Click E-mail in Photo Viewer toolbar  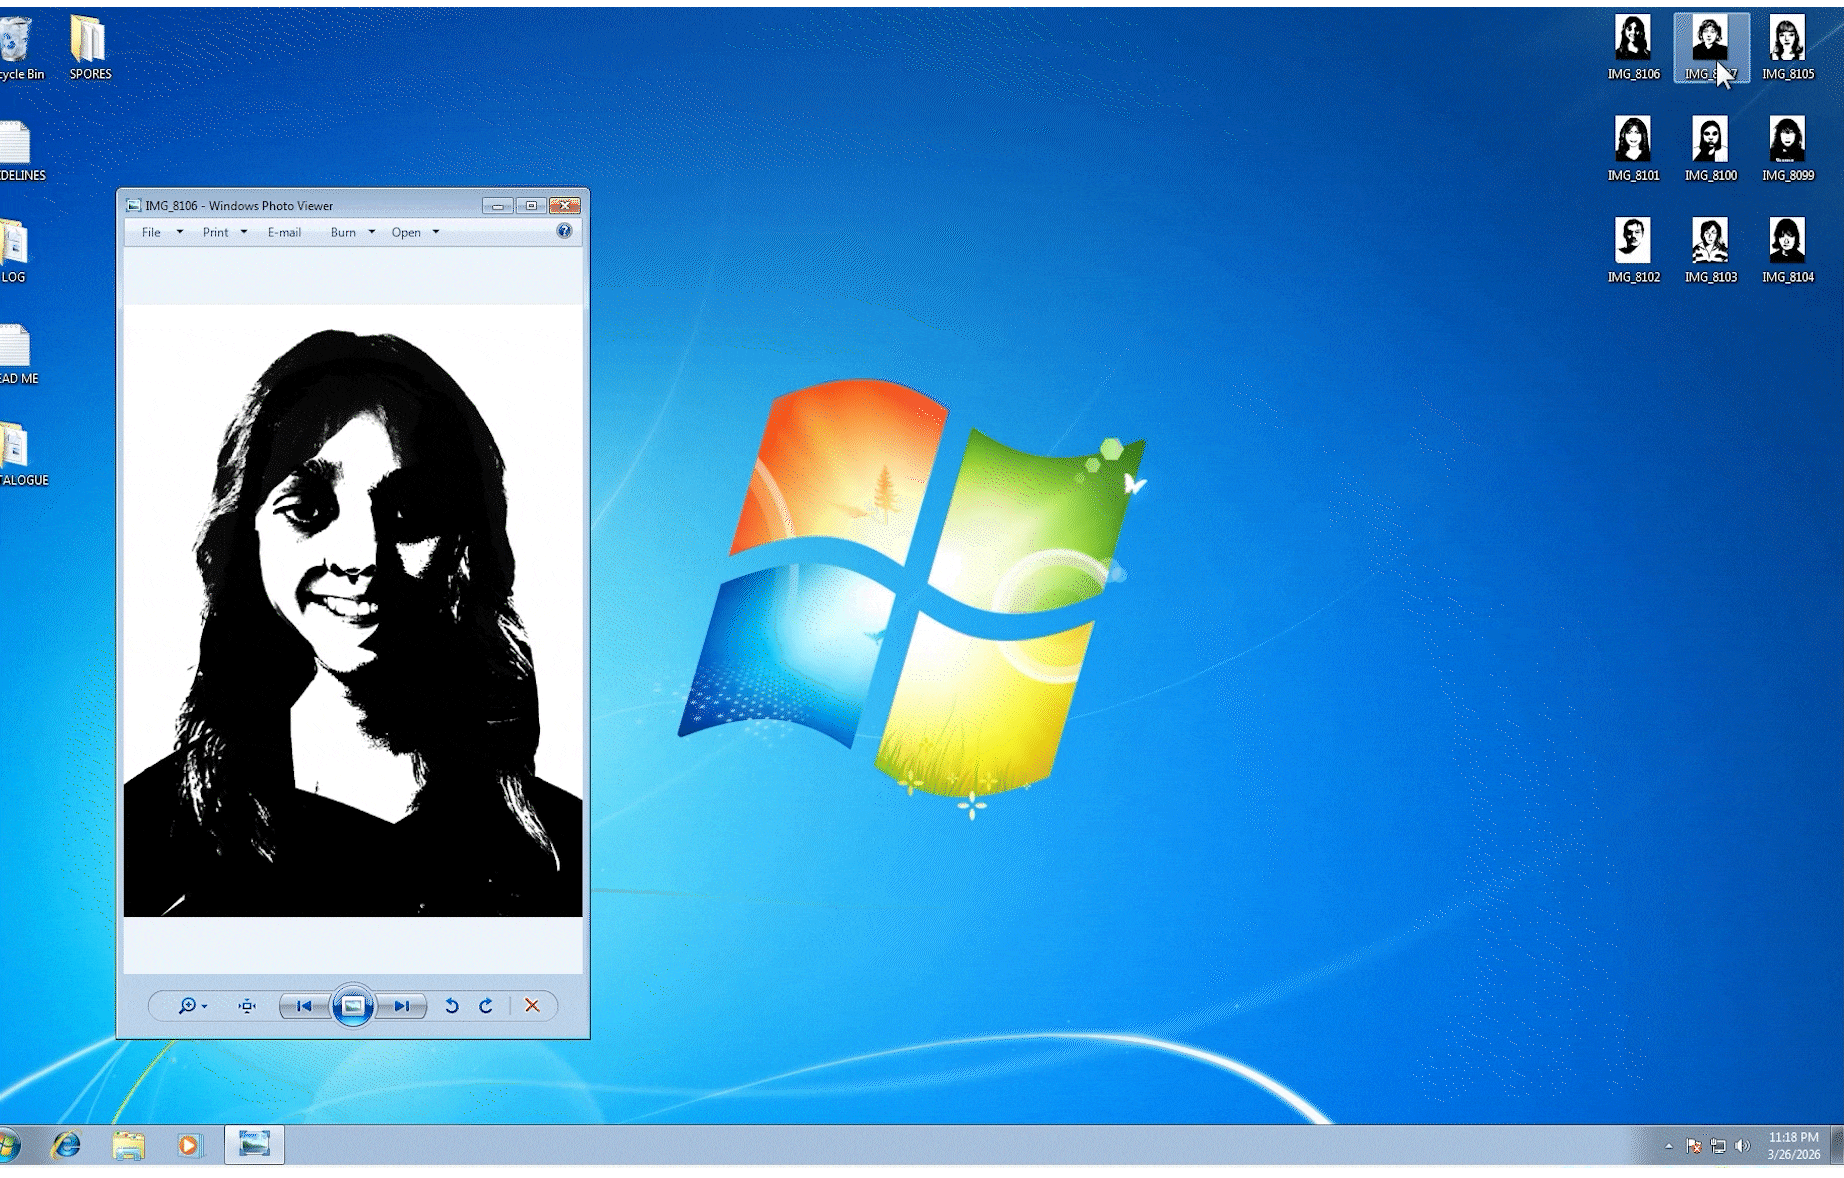284,232
